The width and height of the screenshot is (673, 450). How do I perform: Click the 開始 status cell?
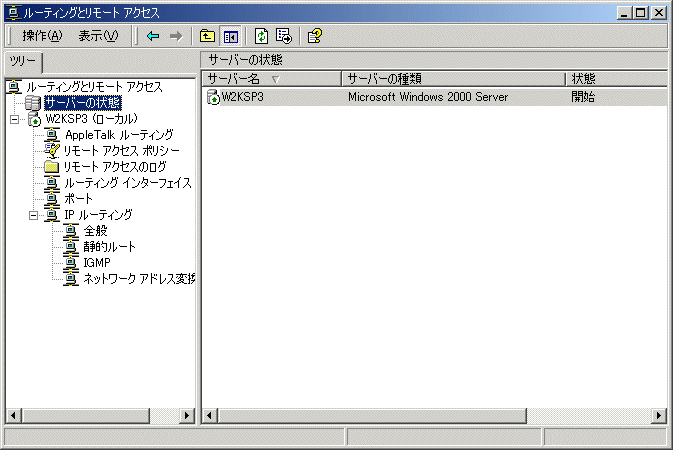582,97
